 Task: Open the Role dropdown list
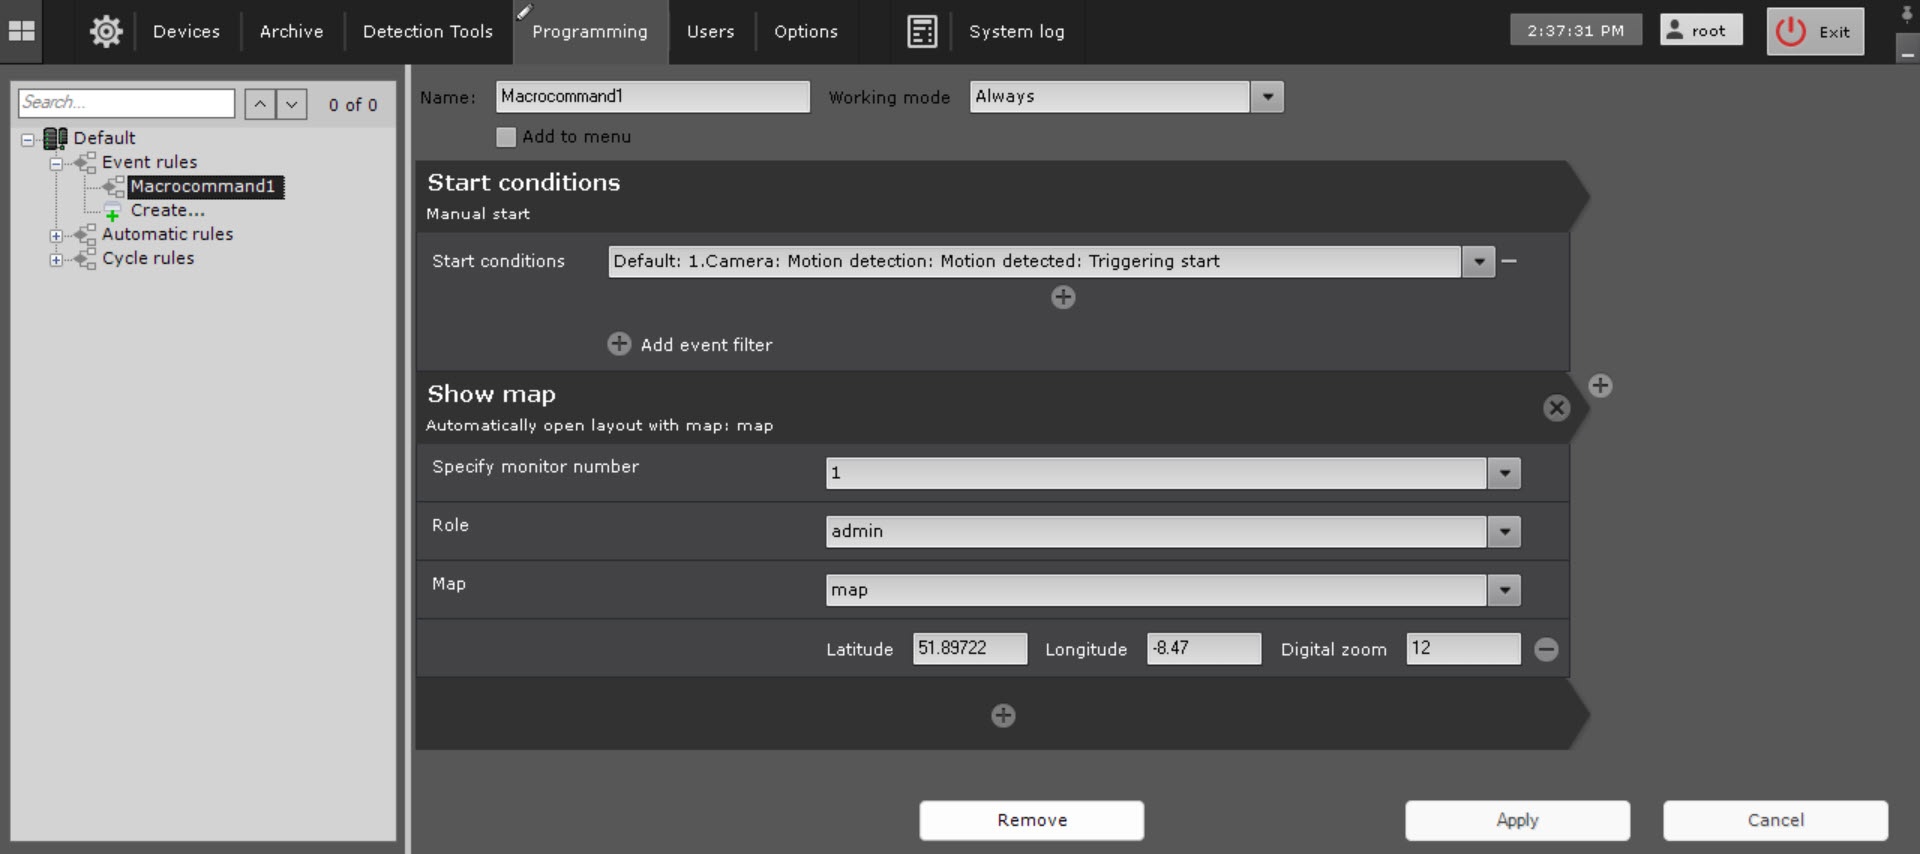(x=1504, y=532)
